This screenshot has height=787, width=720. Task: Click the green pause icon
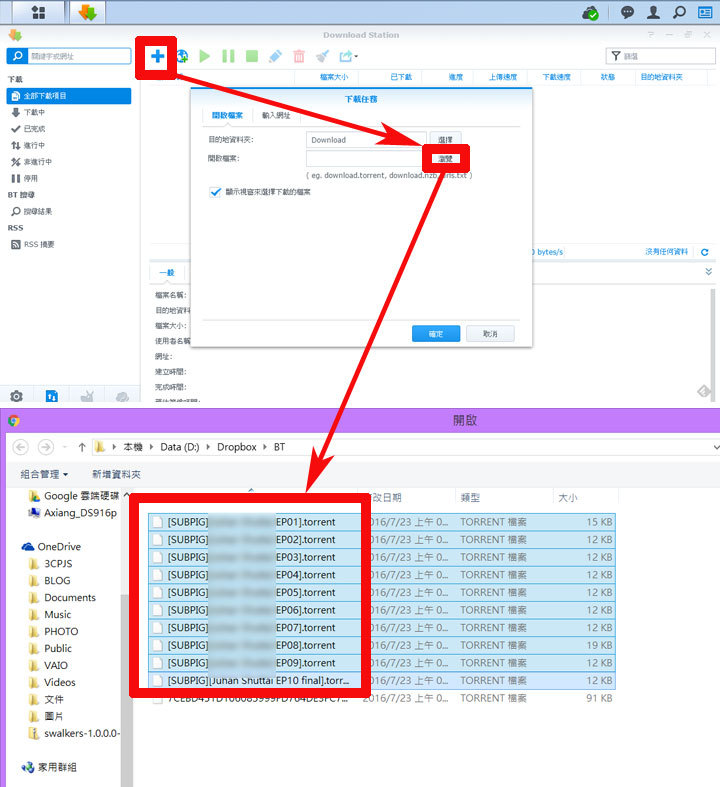[228, 56]
